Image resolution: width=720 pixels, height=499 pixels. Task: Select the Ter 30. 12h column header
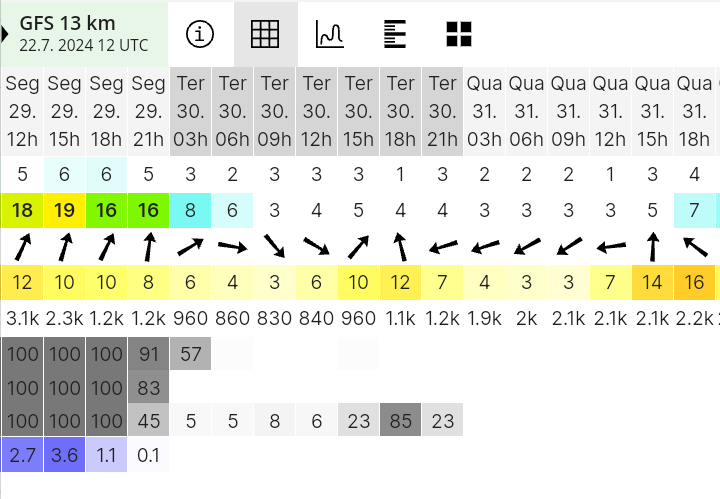pyautogui.click(x=316, y=112)
